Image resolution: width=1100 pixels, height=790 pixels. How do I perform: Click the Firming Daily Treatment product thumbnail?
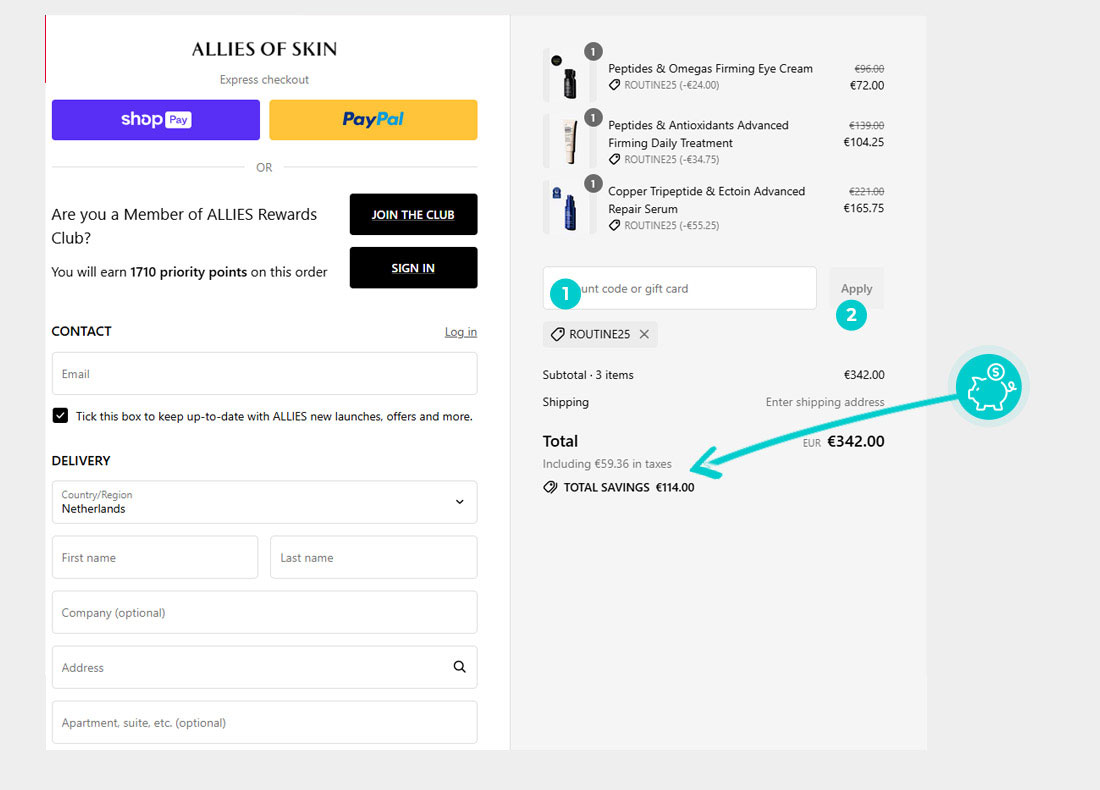tap(569, 142)
